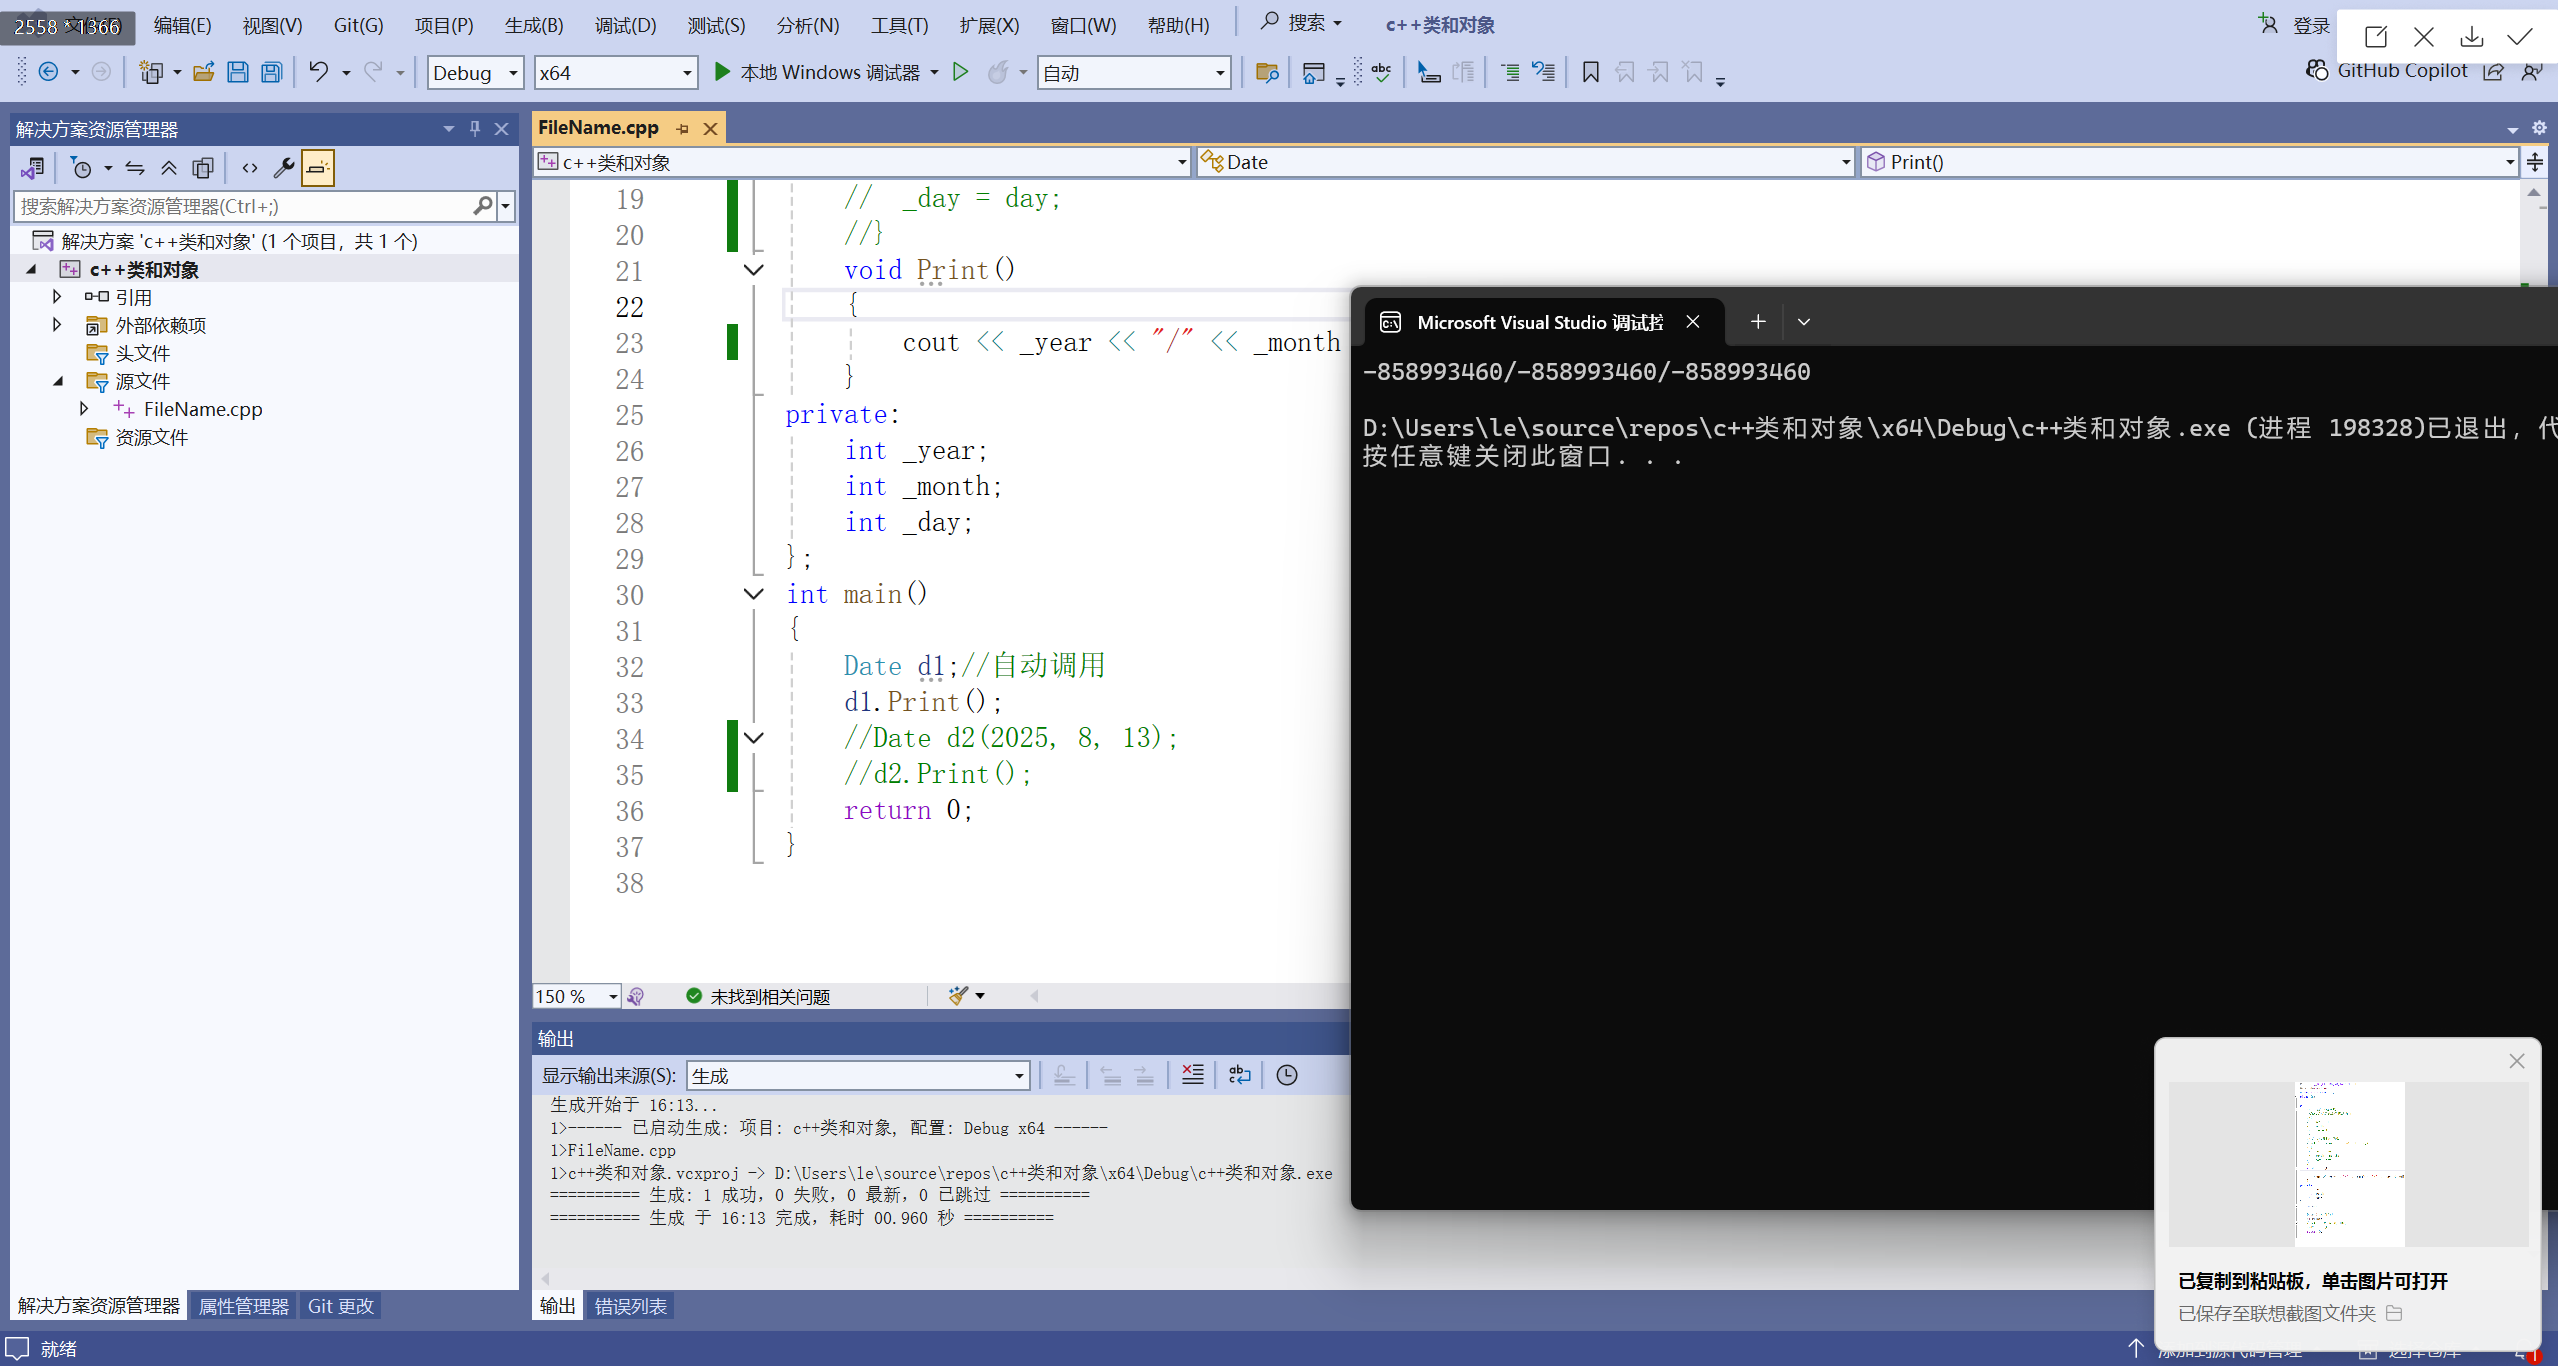Collapse the void Print() code block
The width and height of the screenshot is (2558, 1366).
(754, 270)
